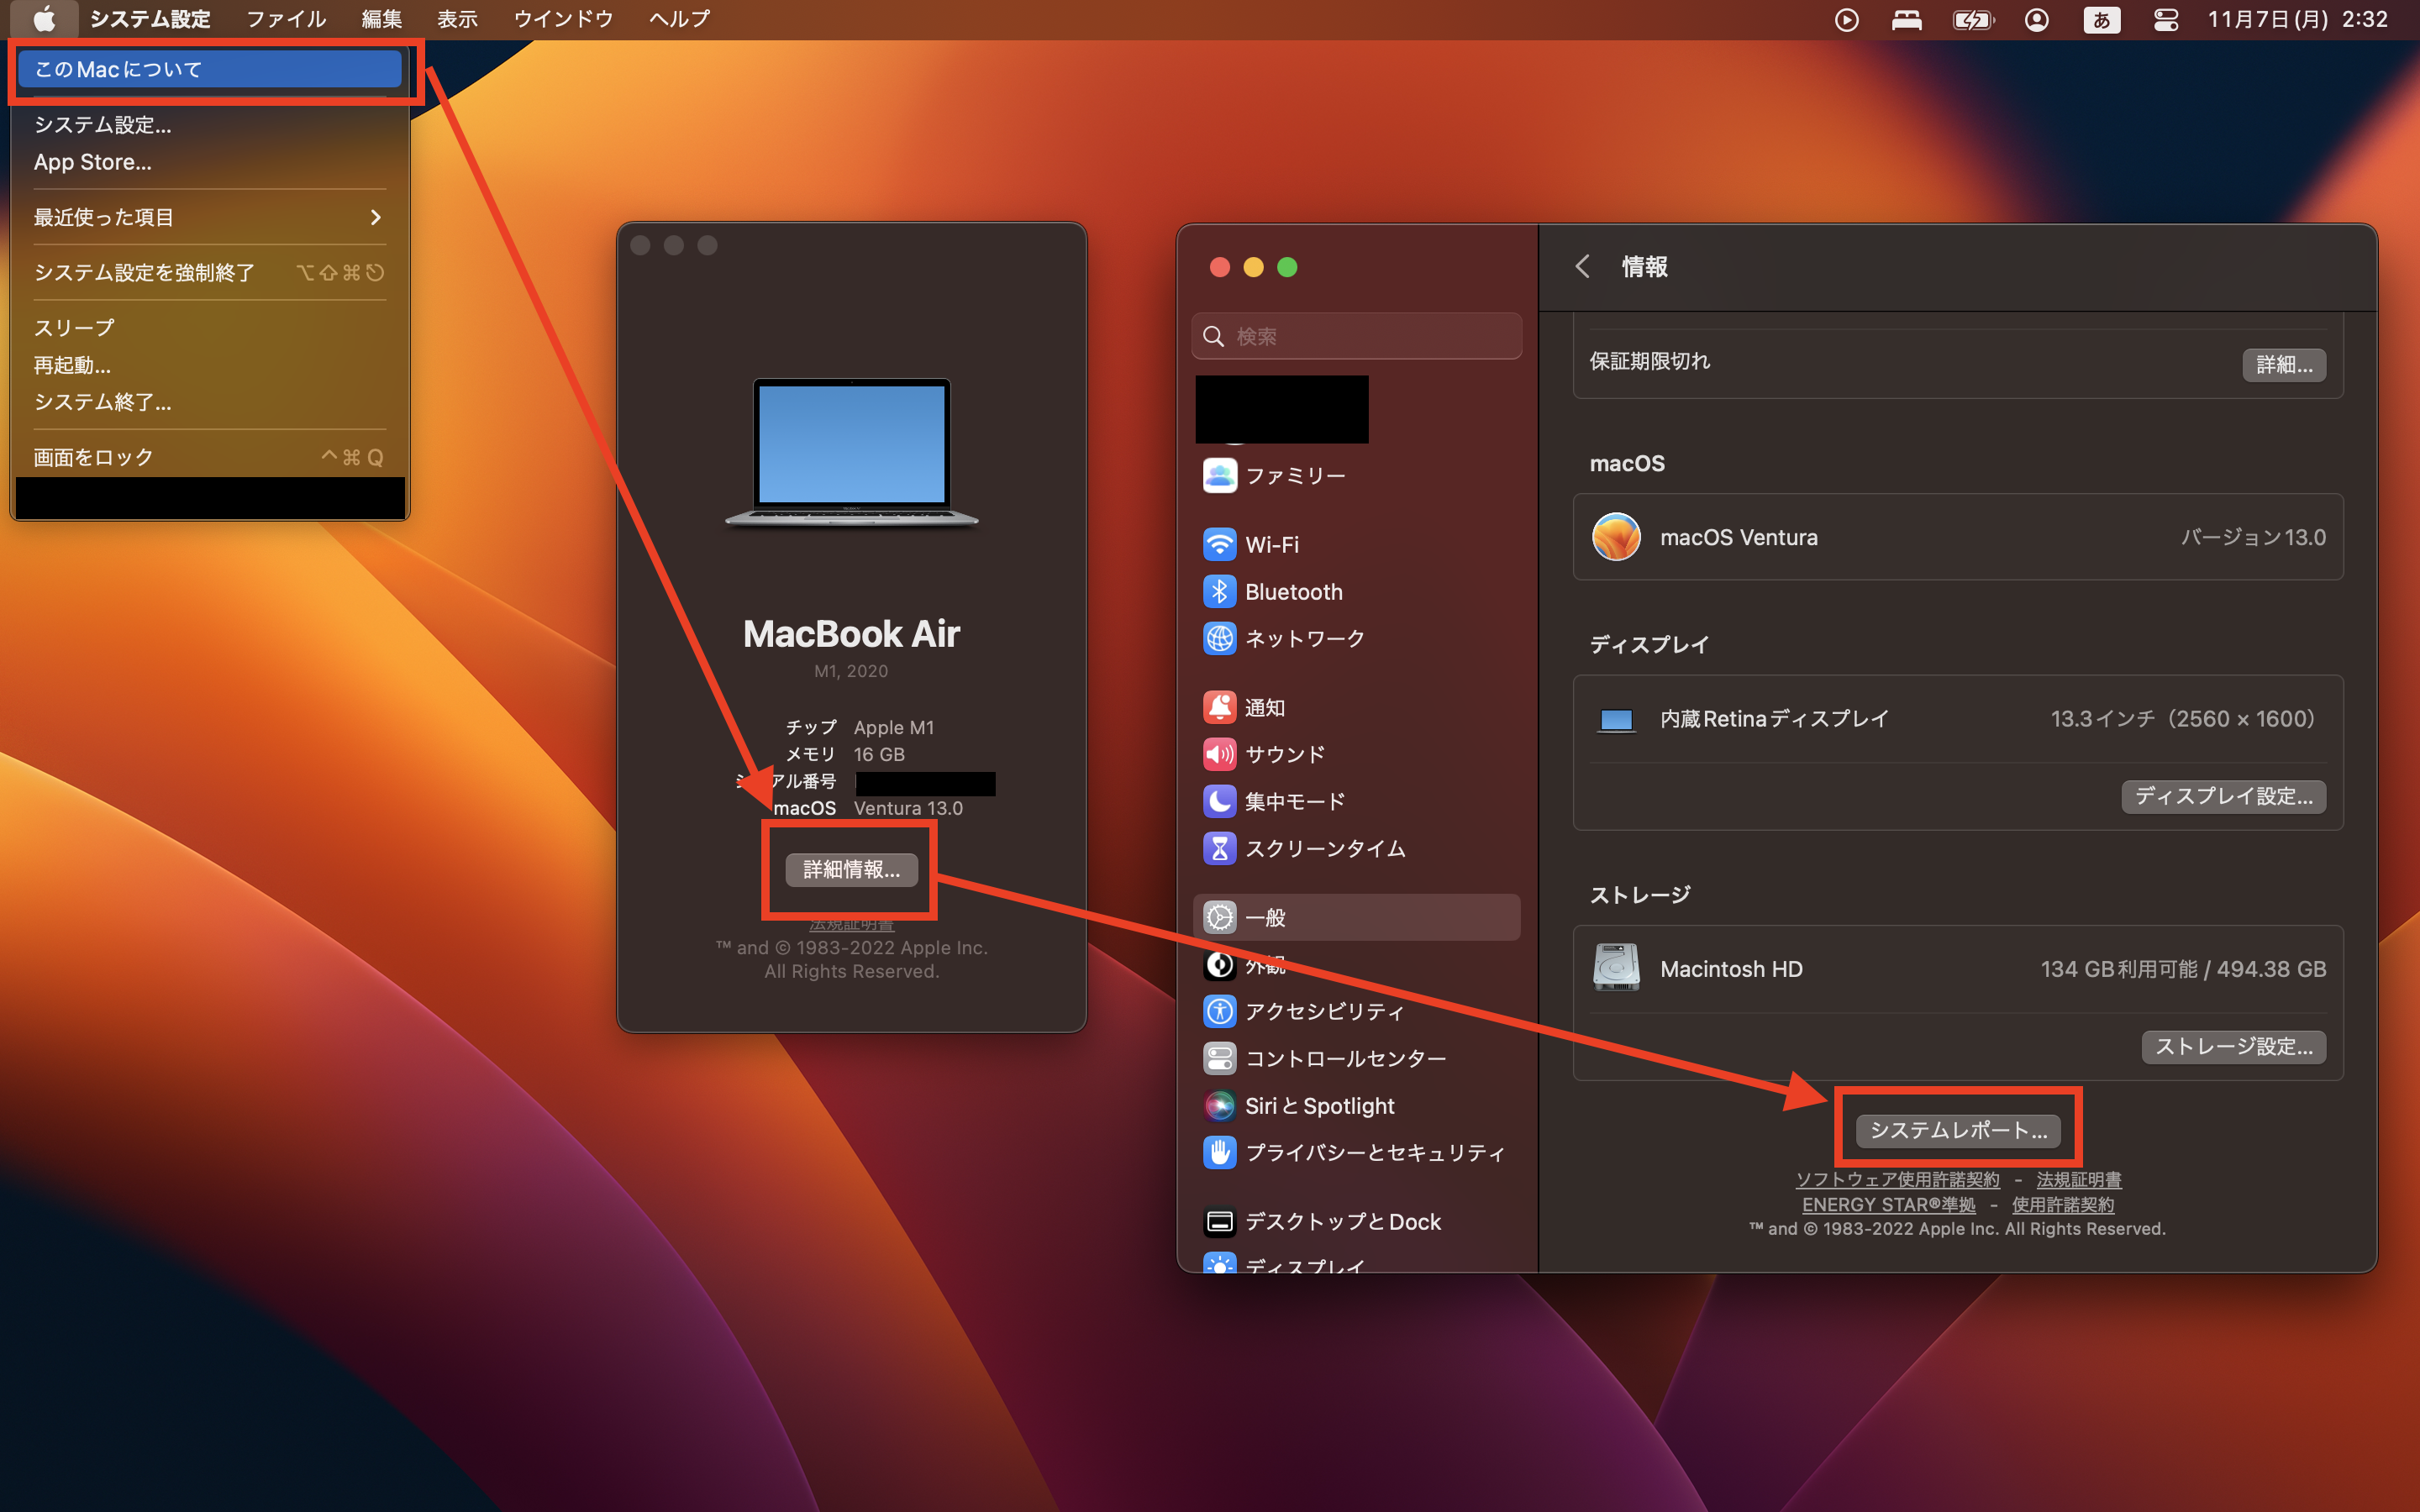Viewport: 2420px width, 1512px height.
Task: Select the サウンド speaker icon
Action: coord(1219,754)
